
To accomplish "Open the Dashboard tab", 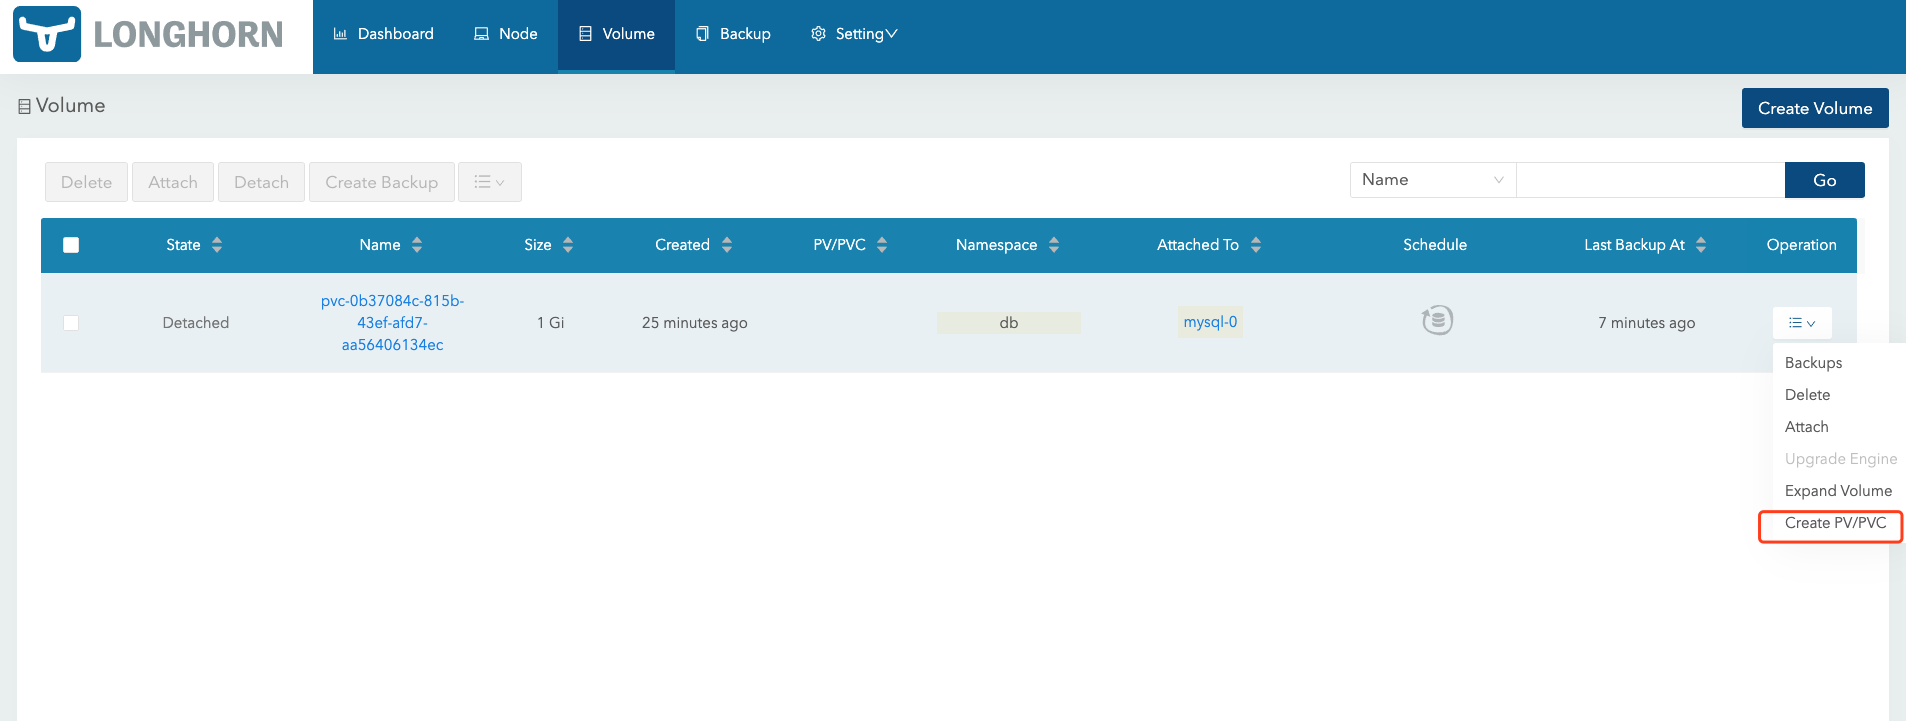I will pos(383,34).
